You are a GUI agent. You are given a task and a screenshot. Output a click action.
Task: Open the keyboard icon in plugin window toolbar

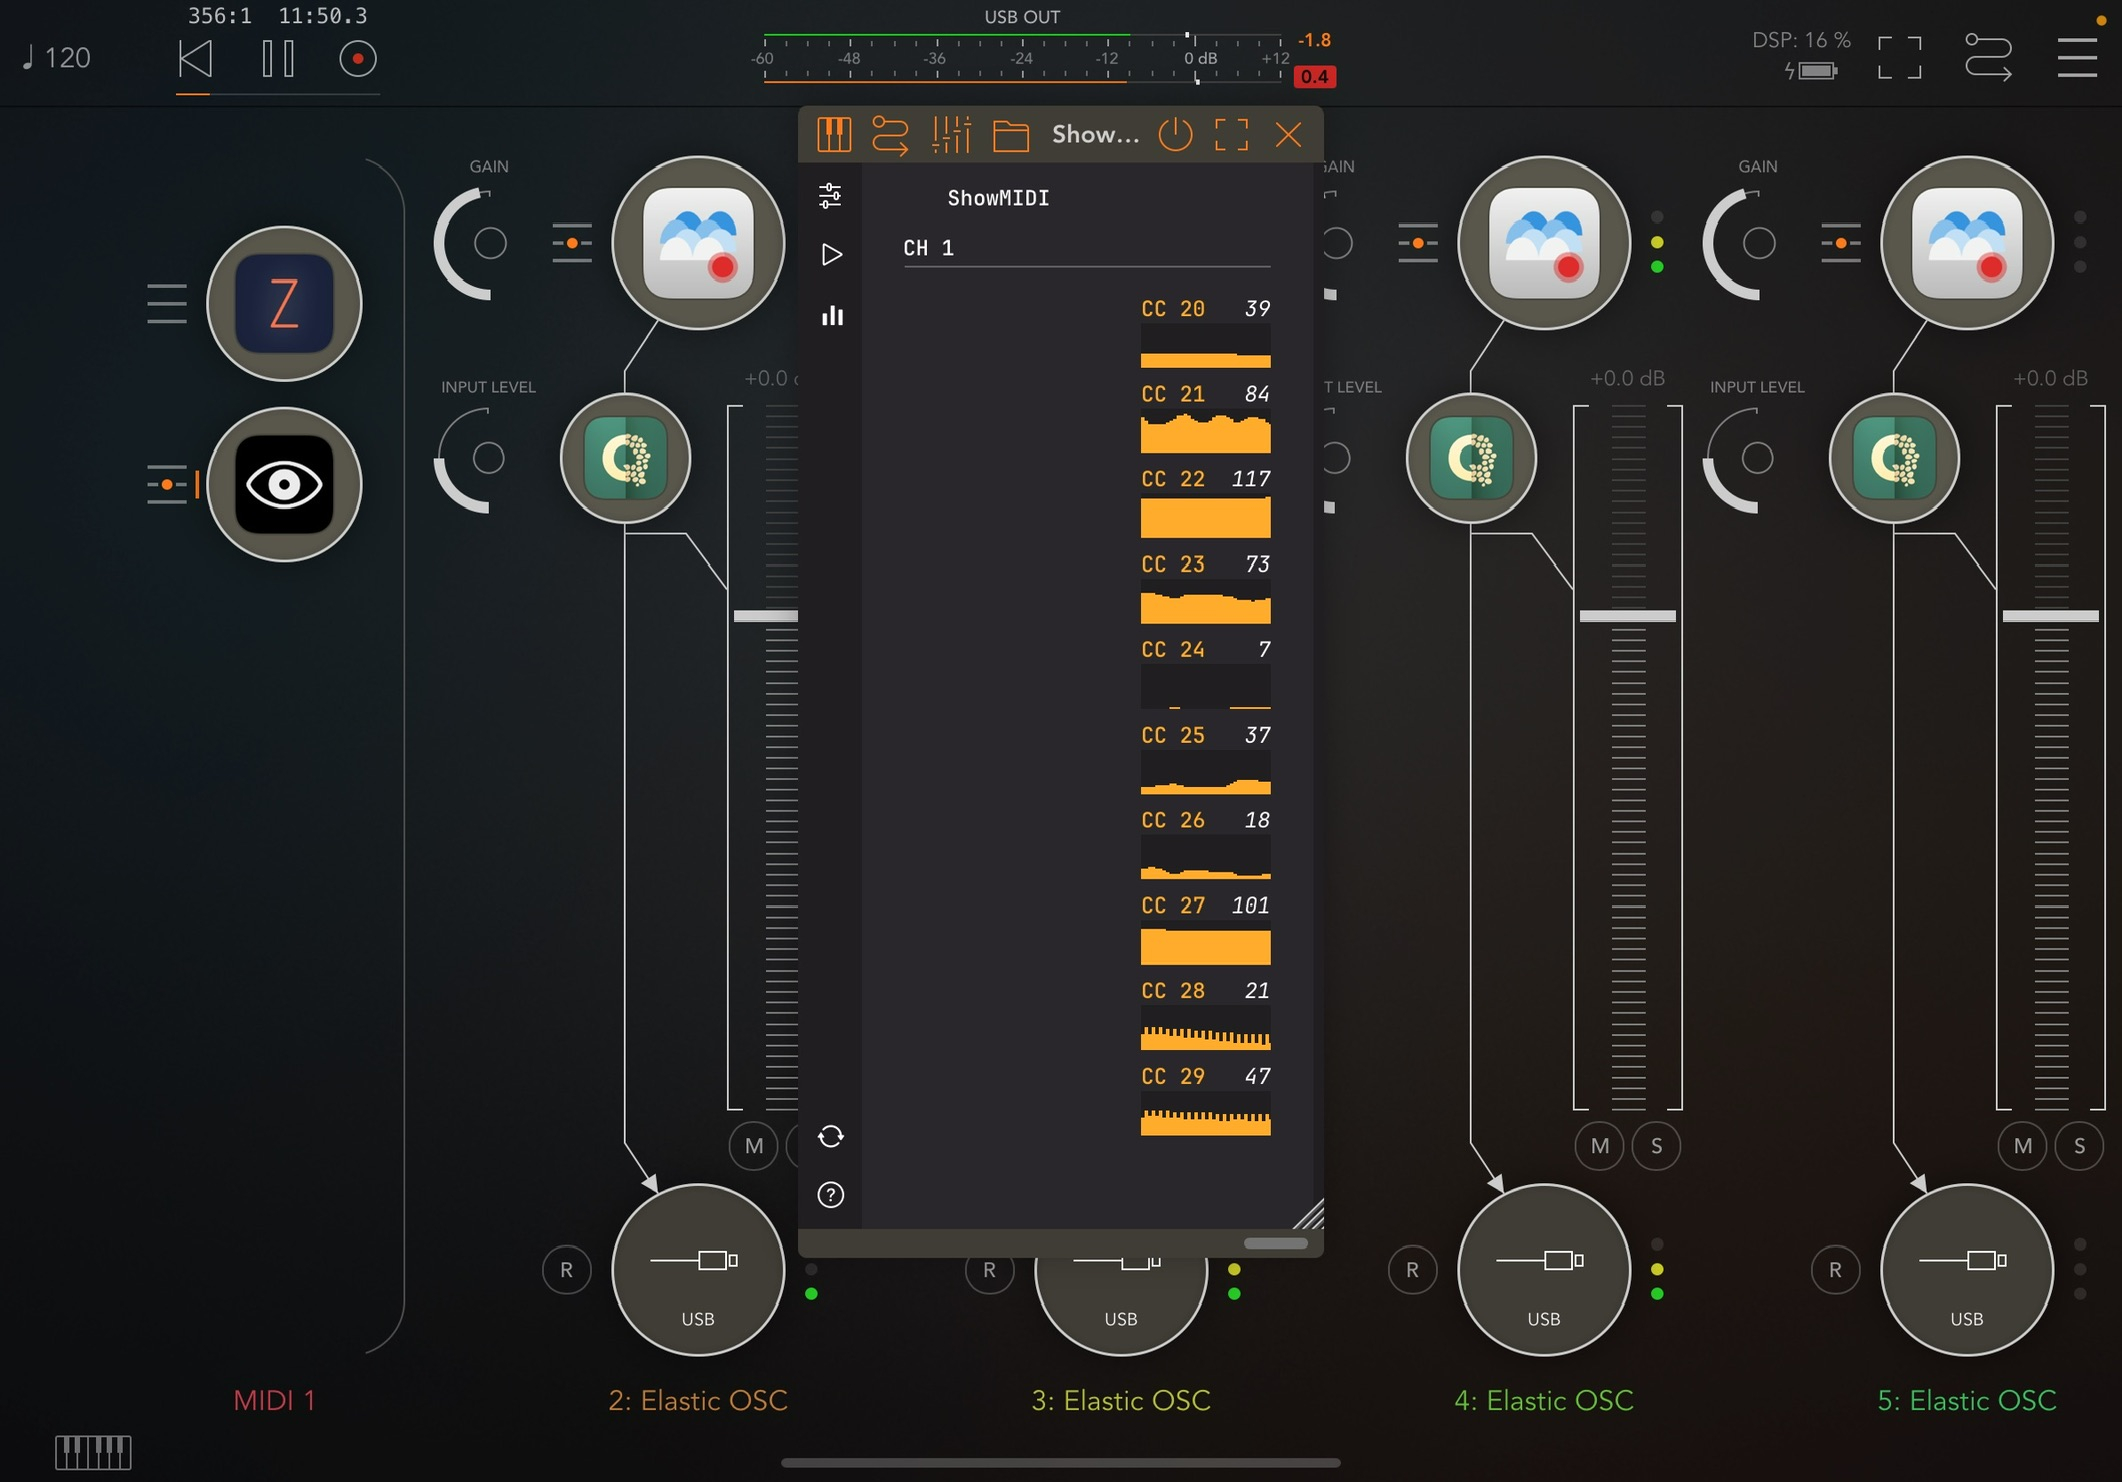[833, 134]
